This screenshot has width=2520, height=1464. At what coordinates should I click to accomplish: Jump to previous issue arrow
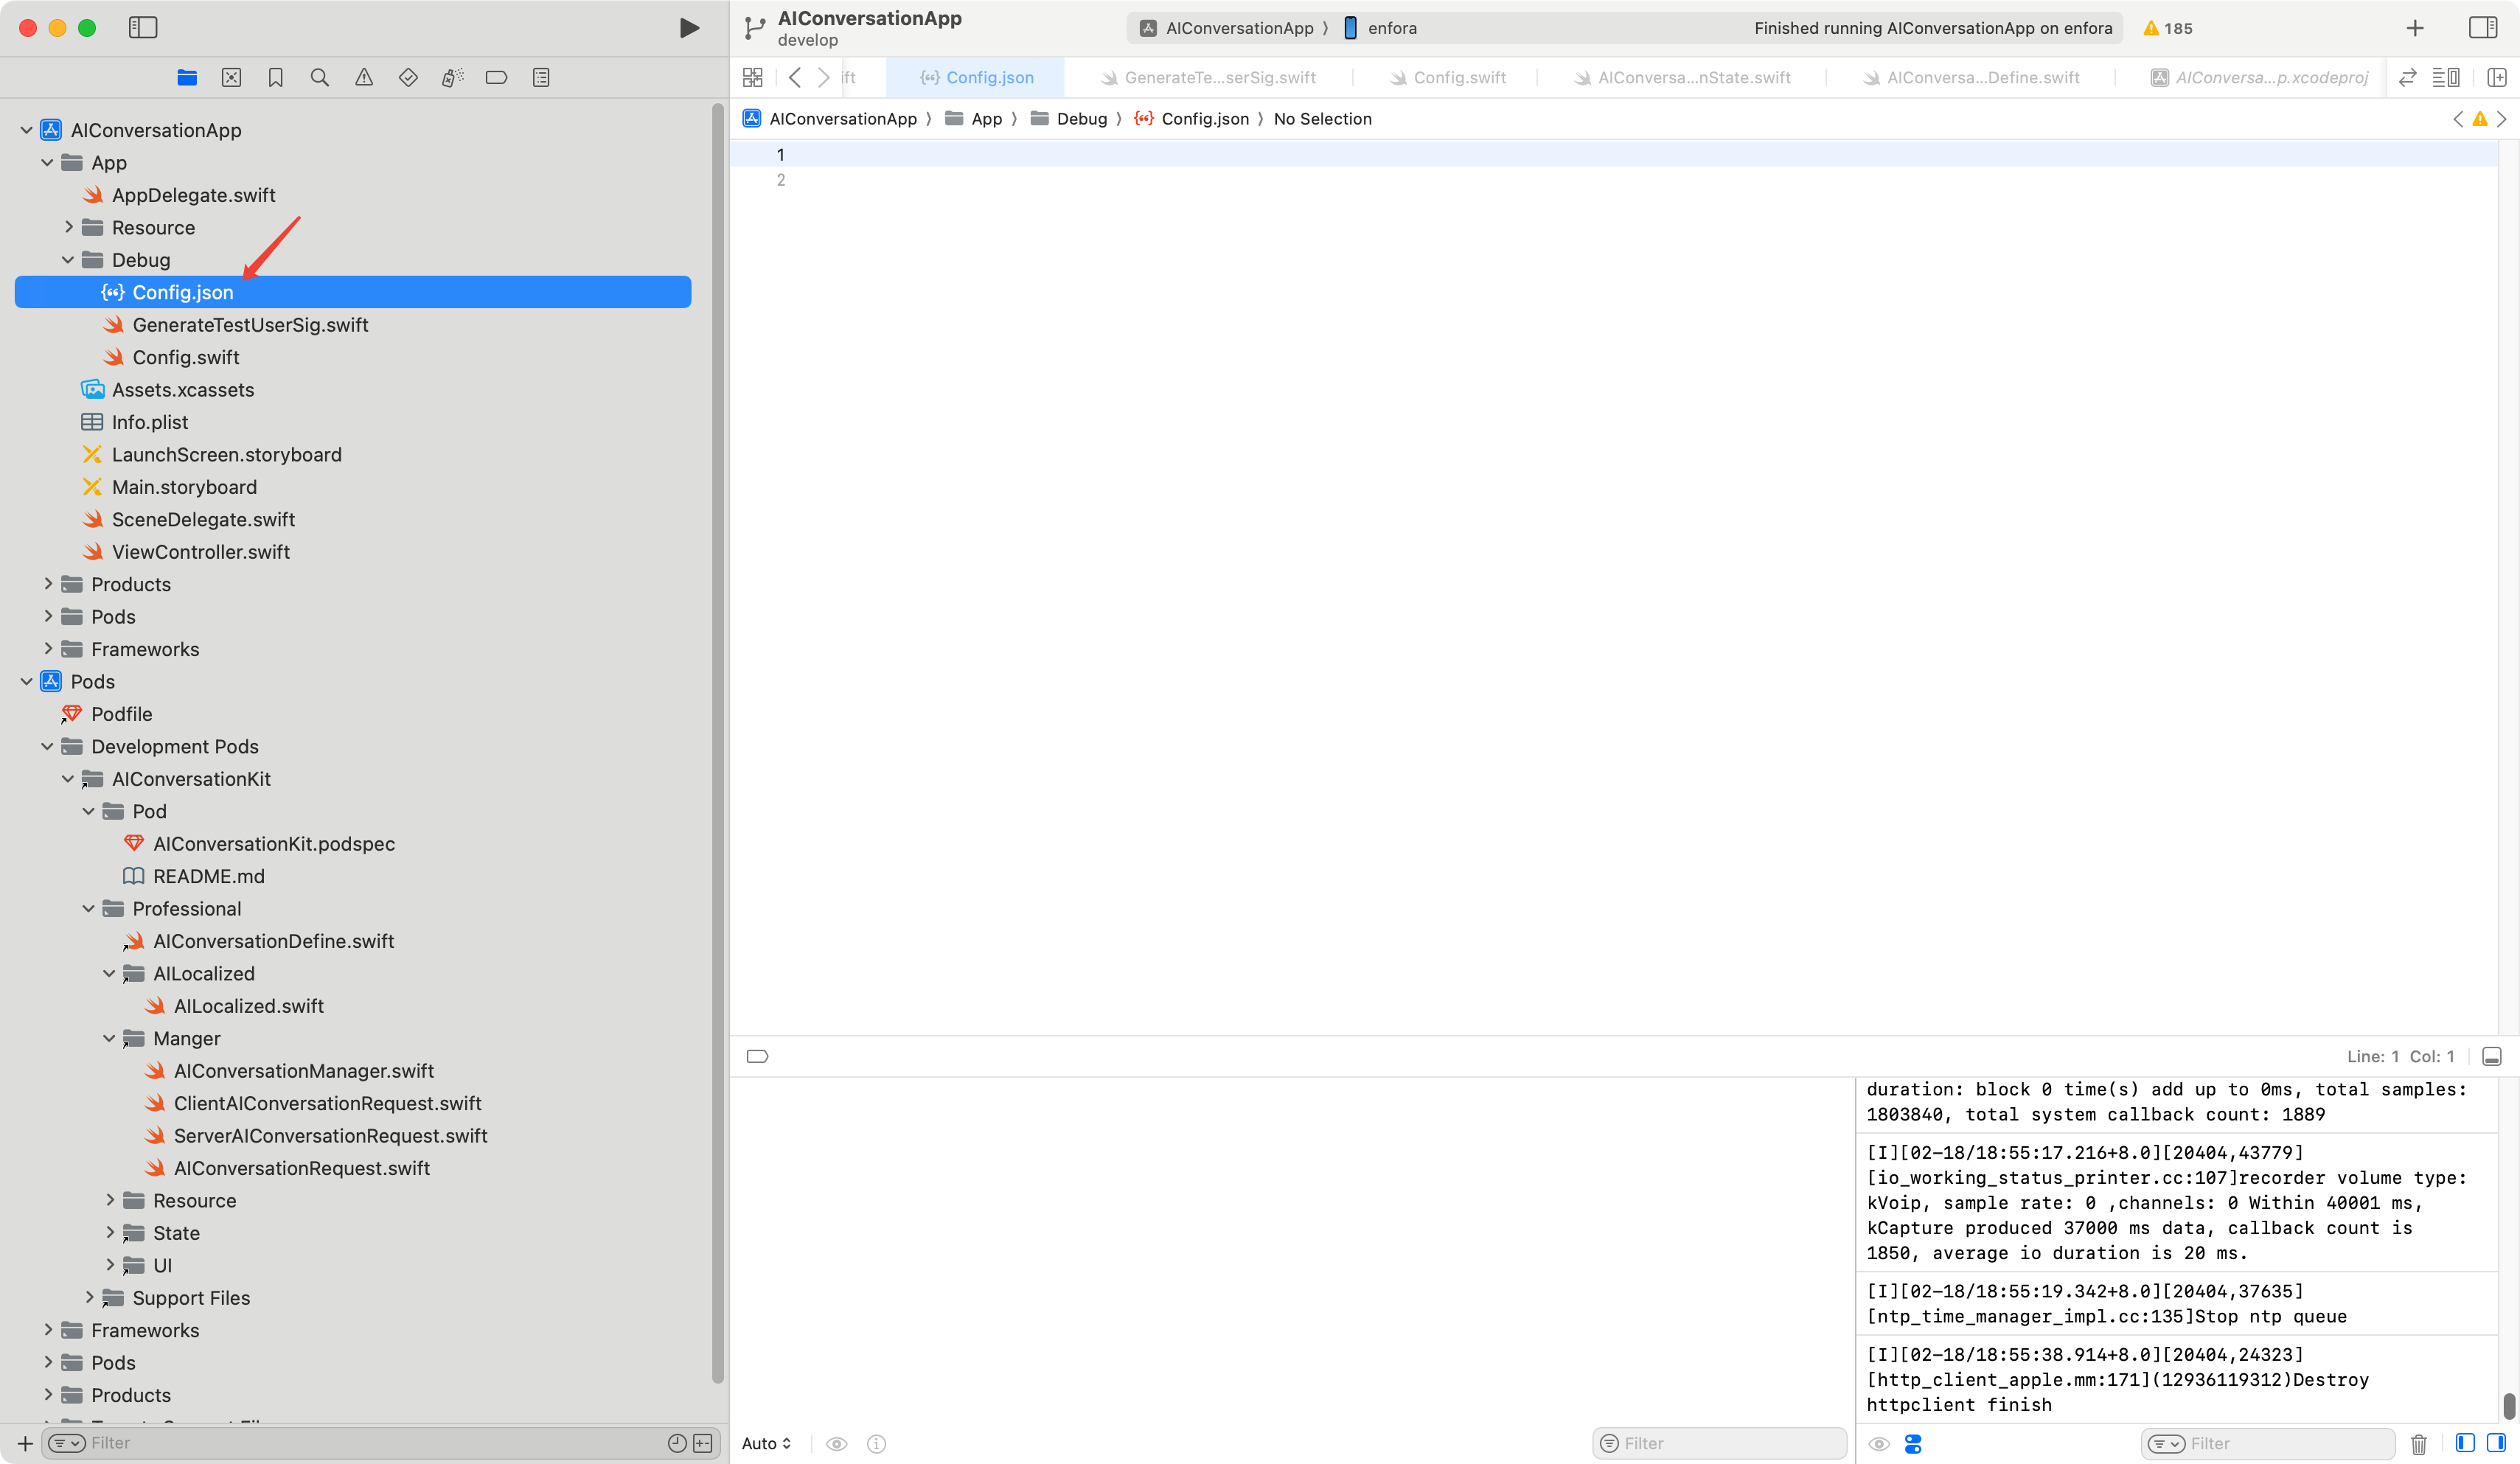click(x=2458, y=119)
